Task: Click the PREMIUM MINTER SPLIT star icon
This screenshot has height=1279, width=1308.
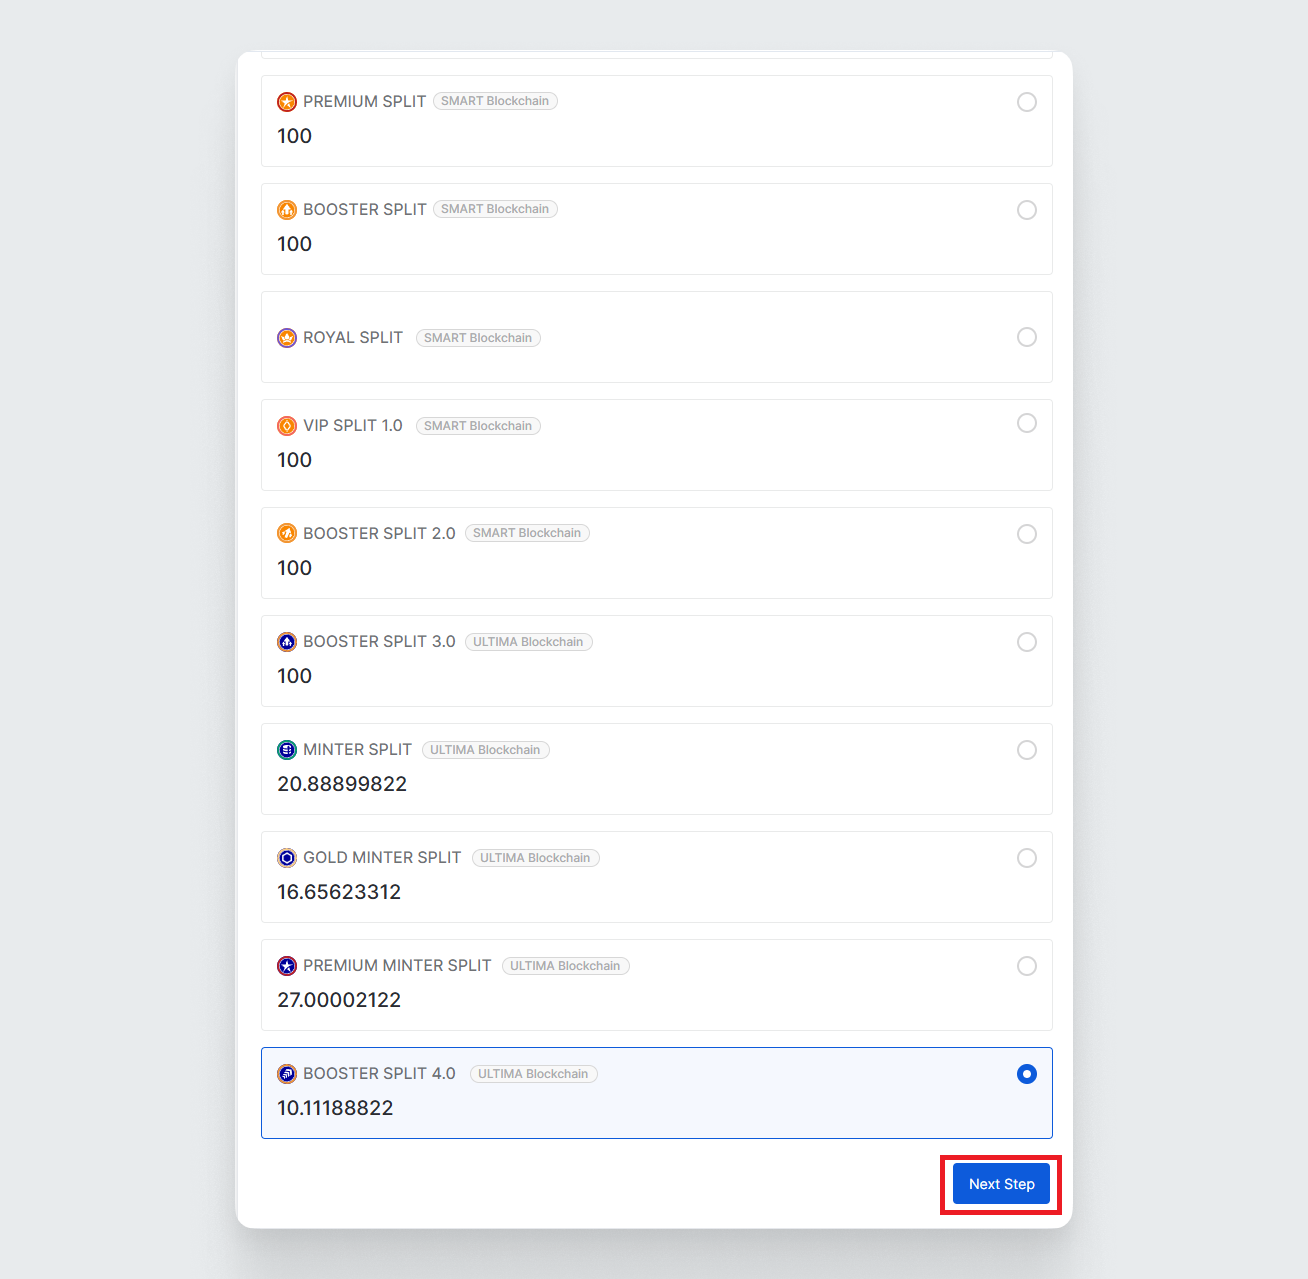Action: (287, 966)
